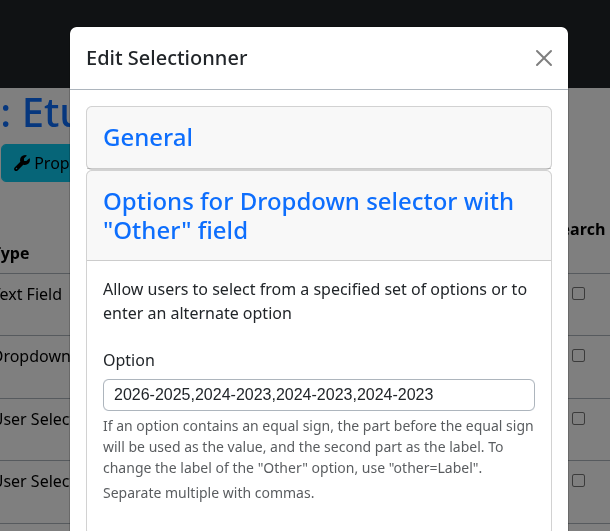Click the Properties button behind the dialog
This screenshot has height=531, width=610.
pyautogui.click(x=36, y=163)
